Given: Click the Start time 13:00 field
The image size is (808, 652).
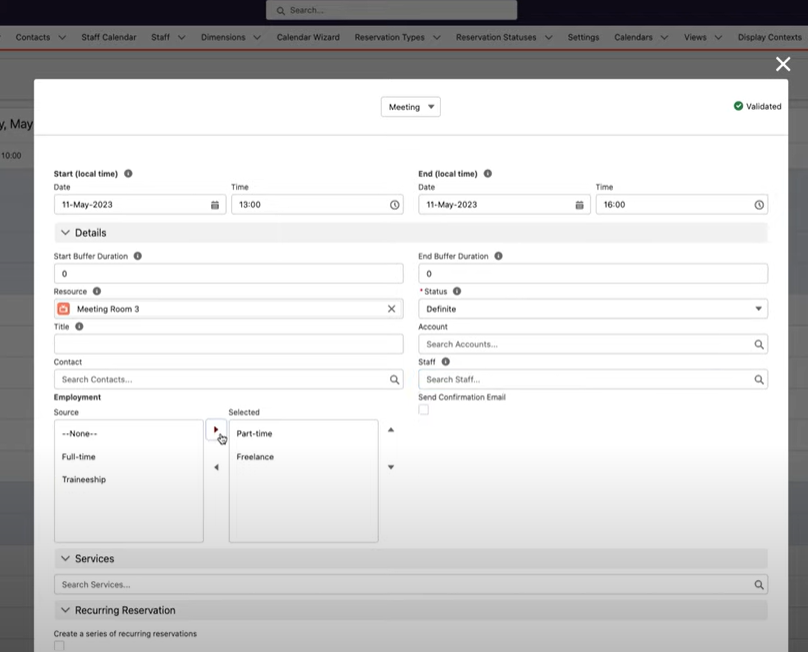Looking at the screenshot, I should click(317, 205).
